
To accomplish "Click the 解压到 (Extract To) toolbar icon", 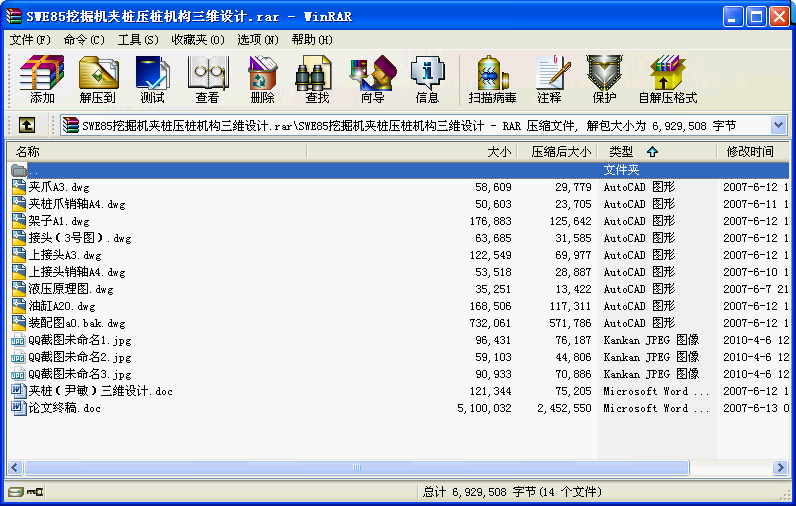I will coord(98,80).
